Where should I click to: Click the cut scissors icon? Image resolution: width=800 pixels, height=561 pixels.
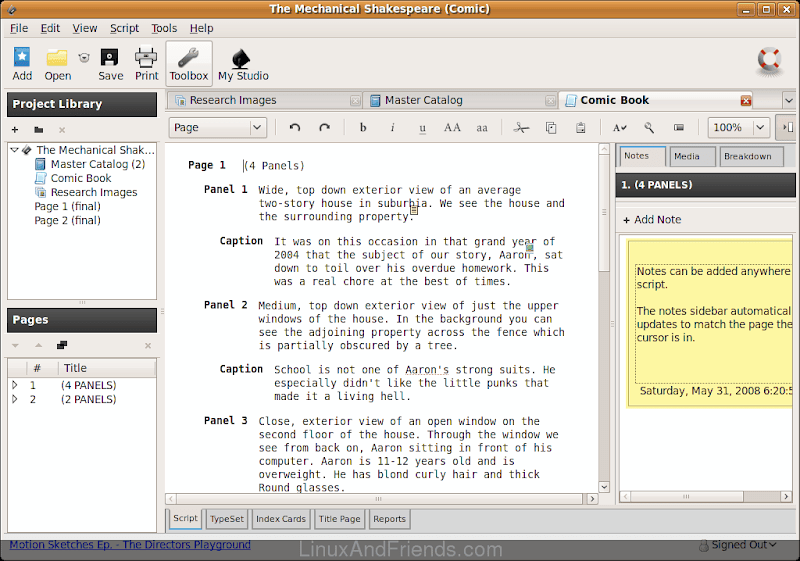[x=520, y=128]
